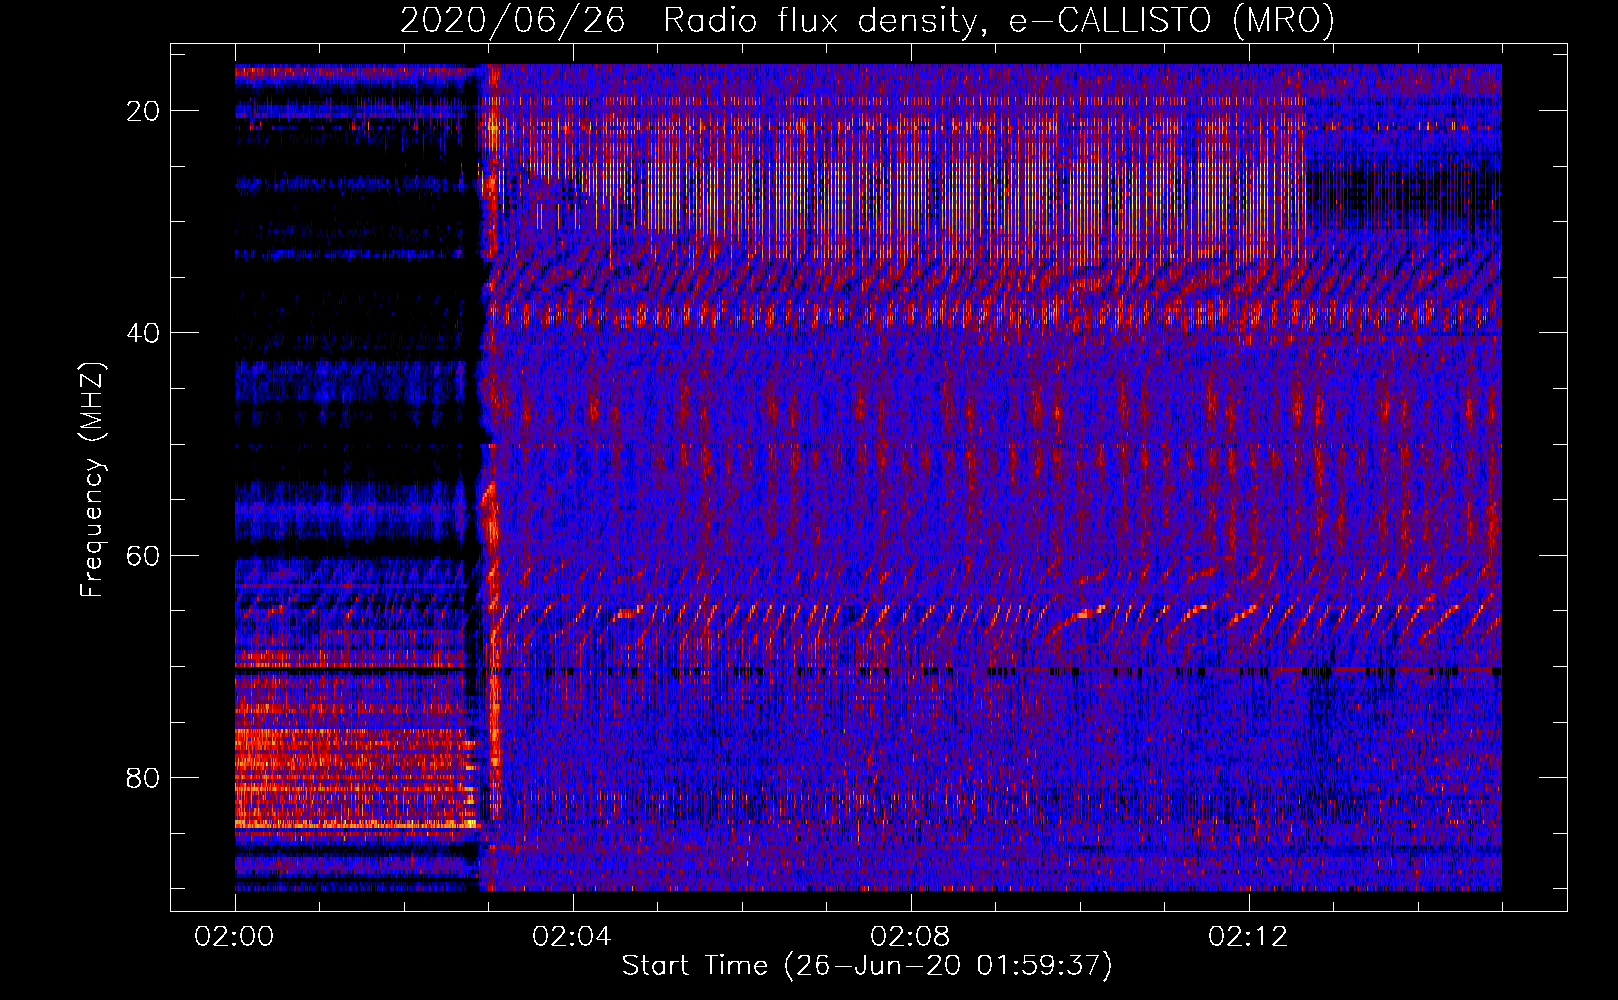Click the '02:04' time tick label
1618x1000 pixels.
572,937
